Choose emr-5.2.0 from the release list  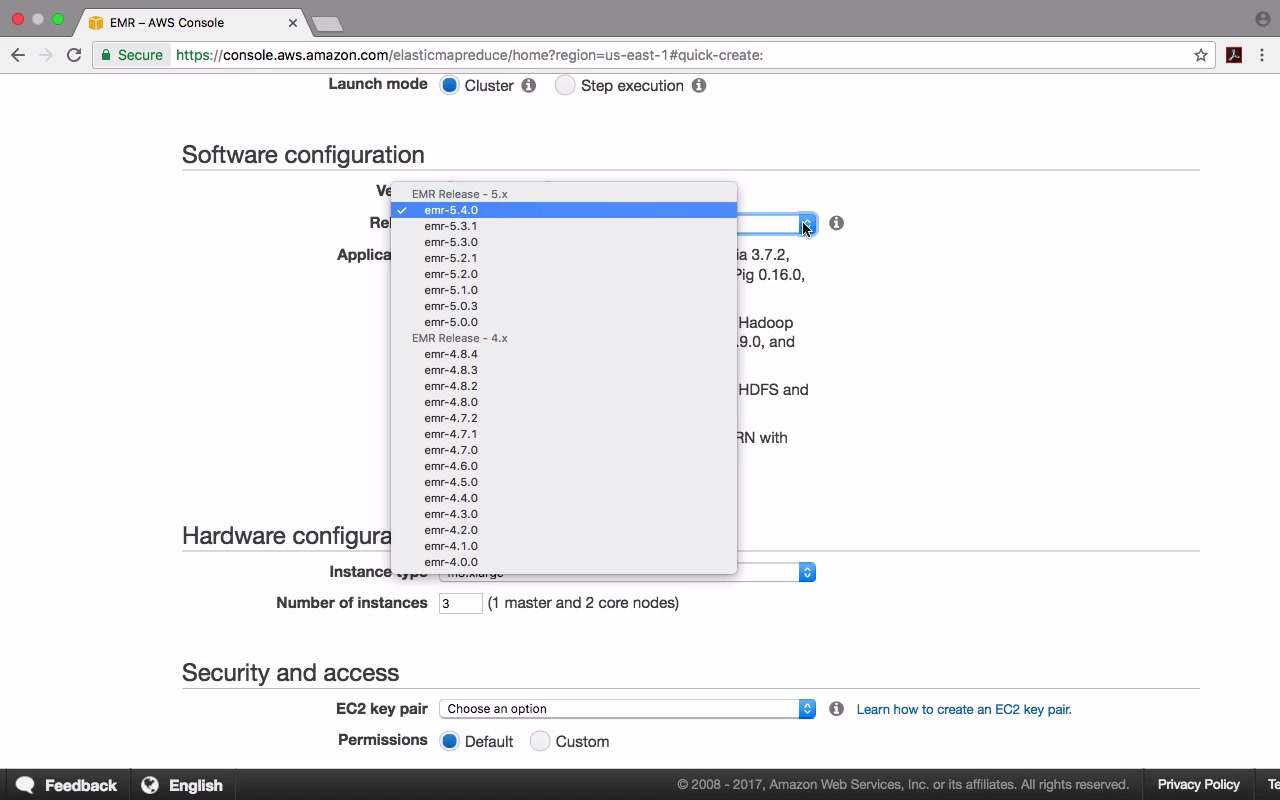(x=564, y=274)
